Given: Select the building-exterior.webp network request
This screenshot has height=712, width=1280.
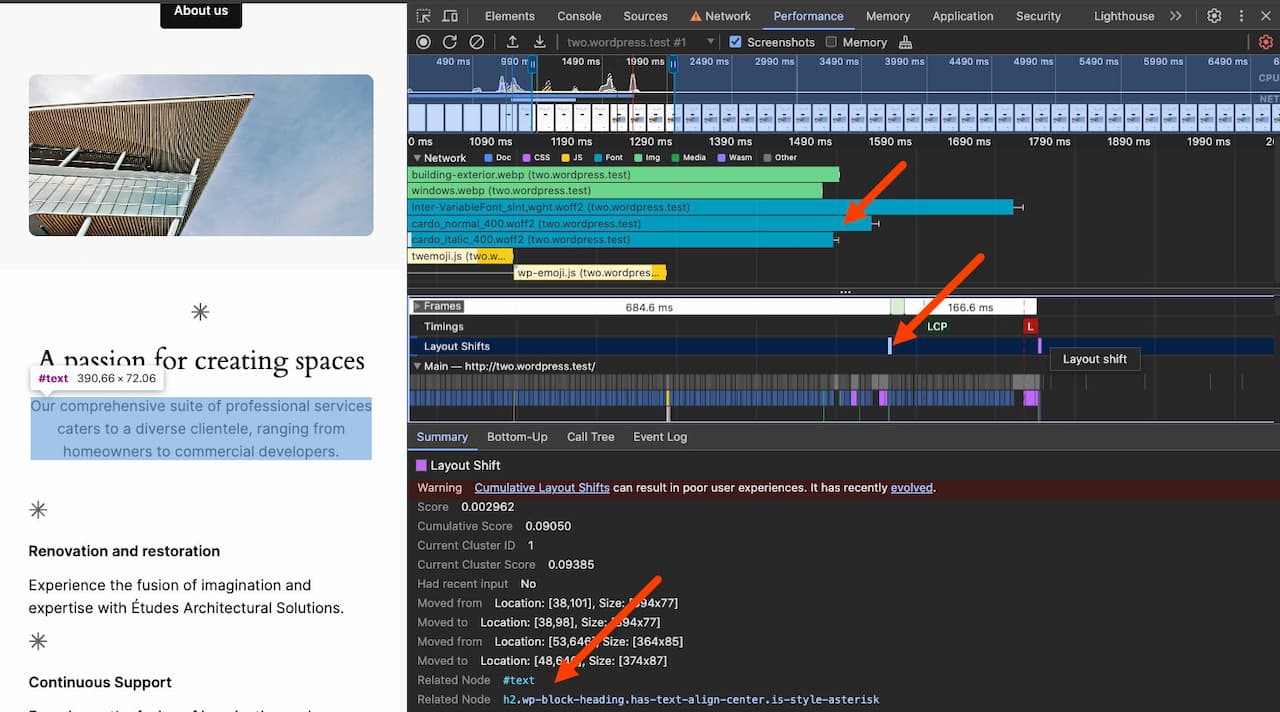Looking at the screenshot, I should point(624,174).
